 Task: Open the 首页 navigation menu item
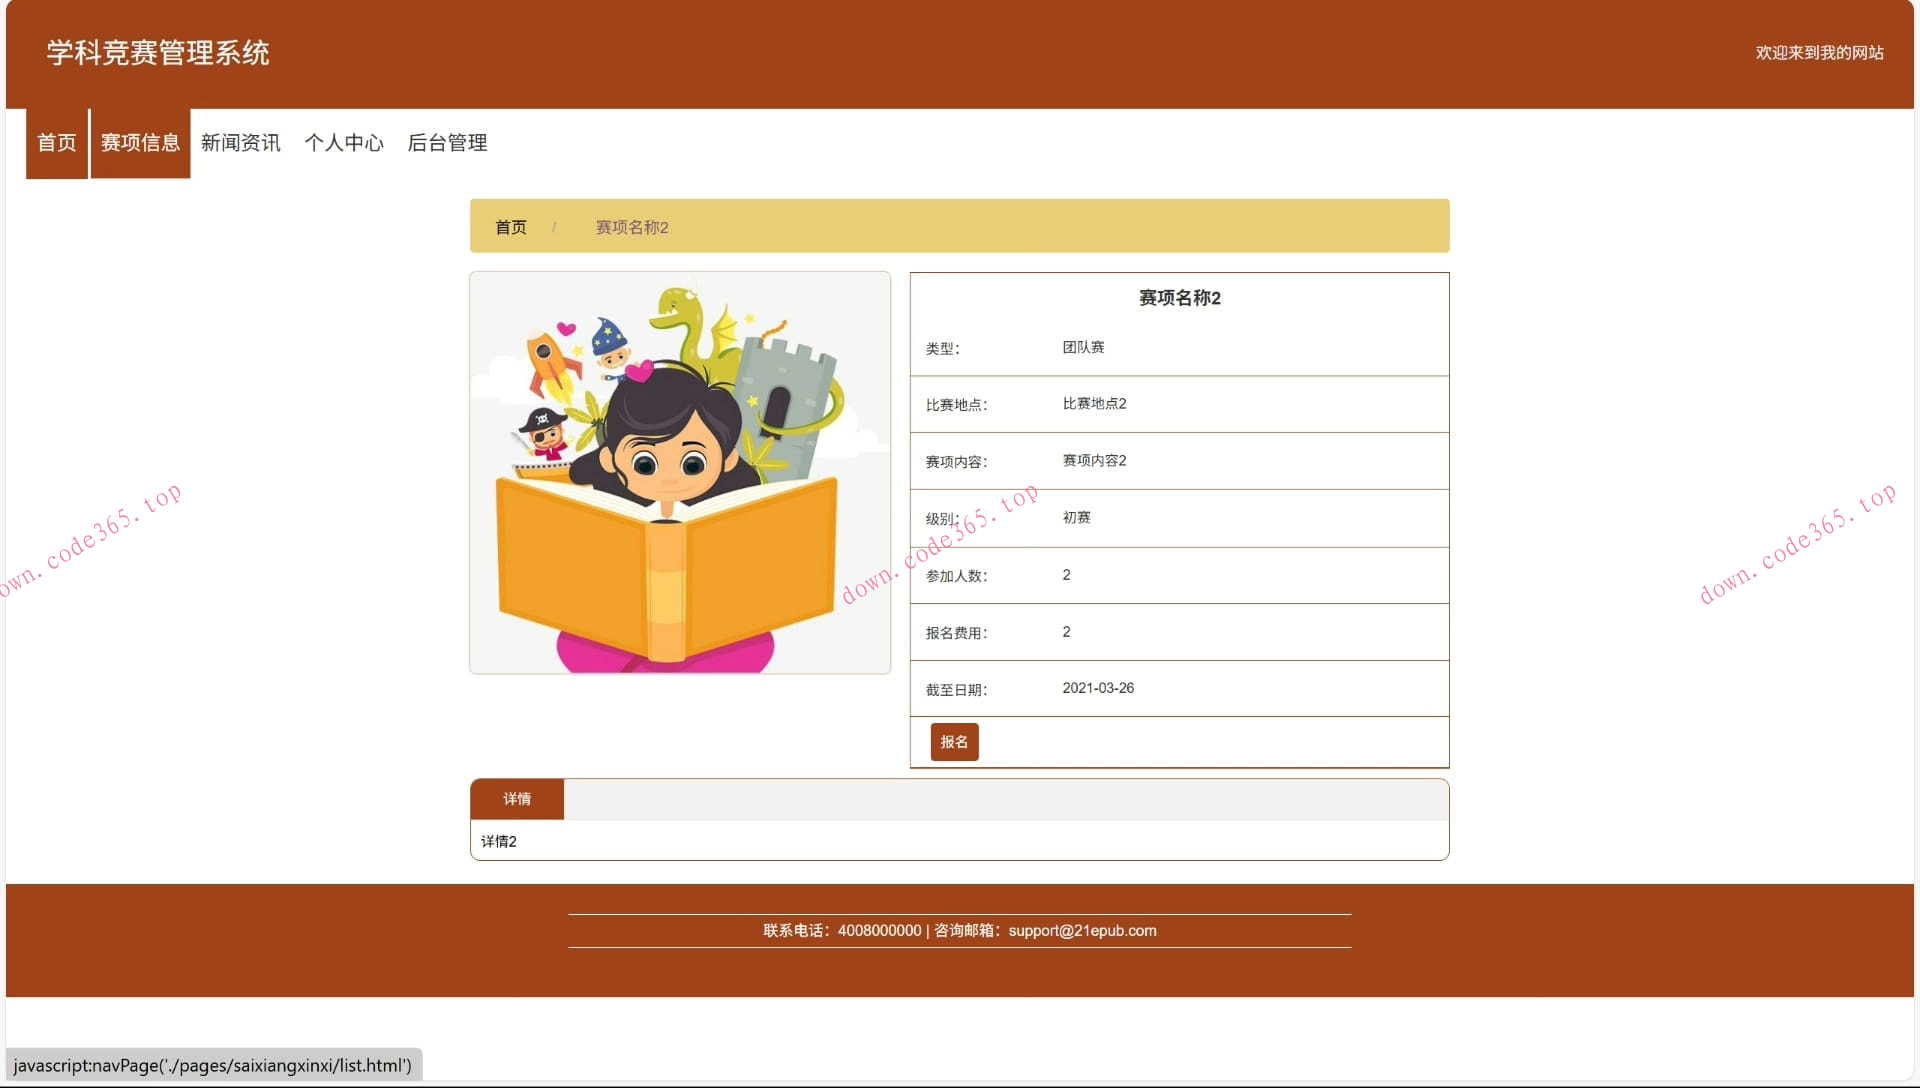56,143
